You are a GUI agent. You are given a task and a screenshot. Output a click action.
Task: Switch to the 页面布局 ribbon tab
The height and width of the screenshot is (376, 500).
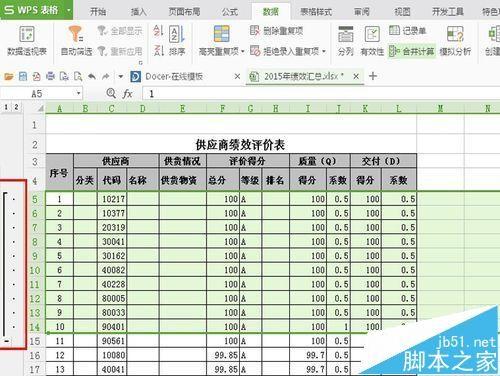point(184,12)
